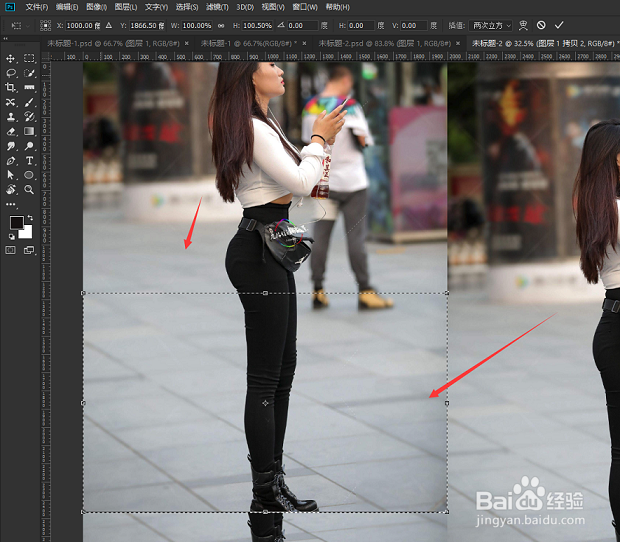The width and height of the screenshot is (620, 542).
Task: Toggle maintain aspect ratio link icon
Action: click(221, 26)
